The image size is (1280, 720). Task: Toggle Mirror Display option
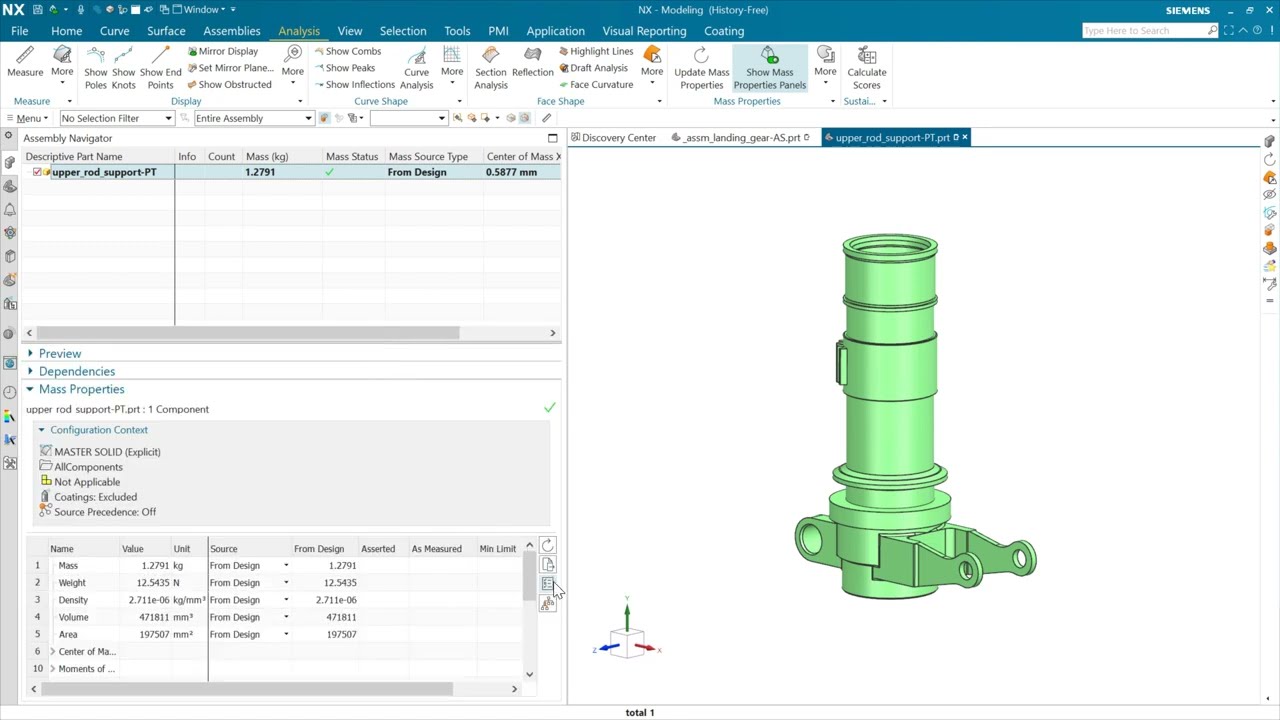pyautogui.click(x=222, y=51)
